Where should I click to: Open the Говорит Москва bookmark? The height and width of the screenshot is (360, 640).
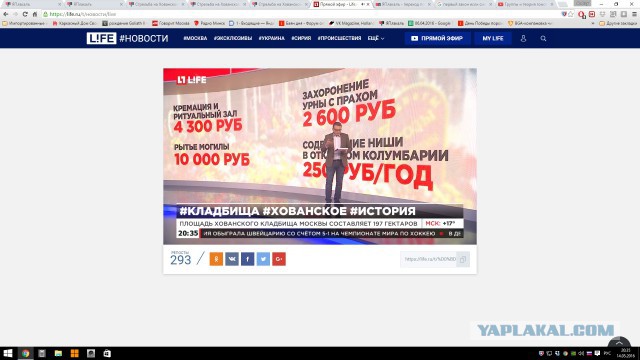coord(171,23)
